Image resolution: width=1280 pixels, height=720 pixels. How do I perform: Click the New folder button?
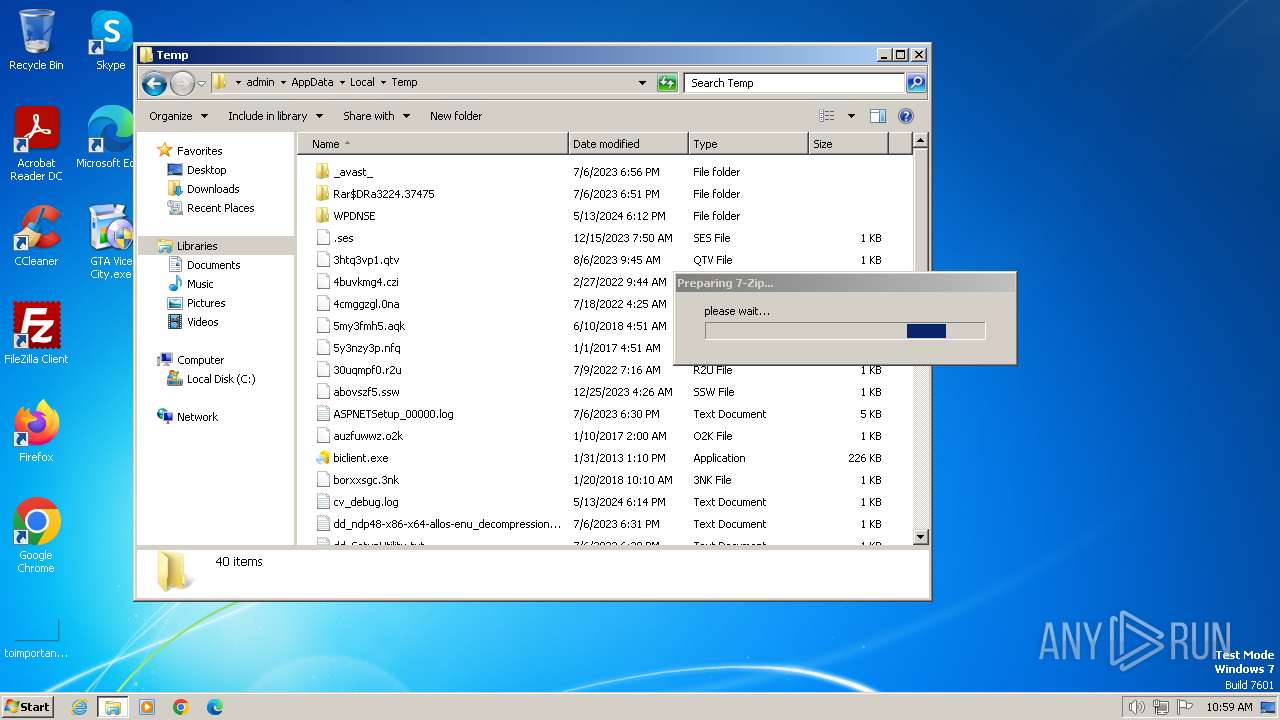[x=456, y=116]
